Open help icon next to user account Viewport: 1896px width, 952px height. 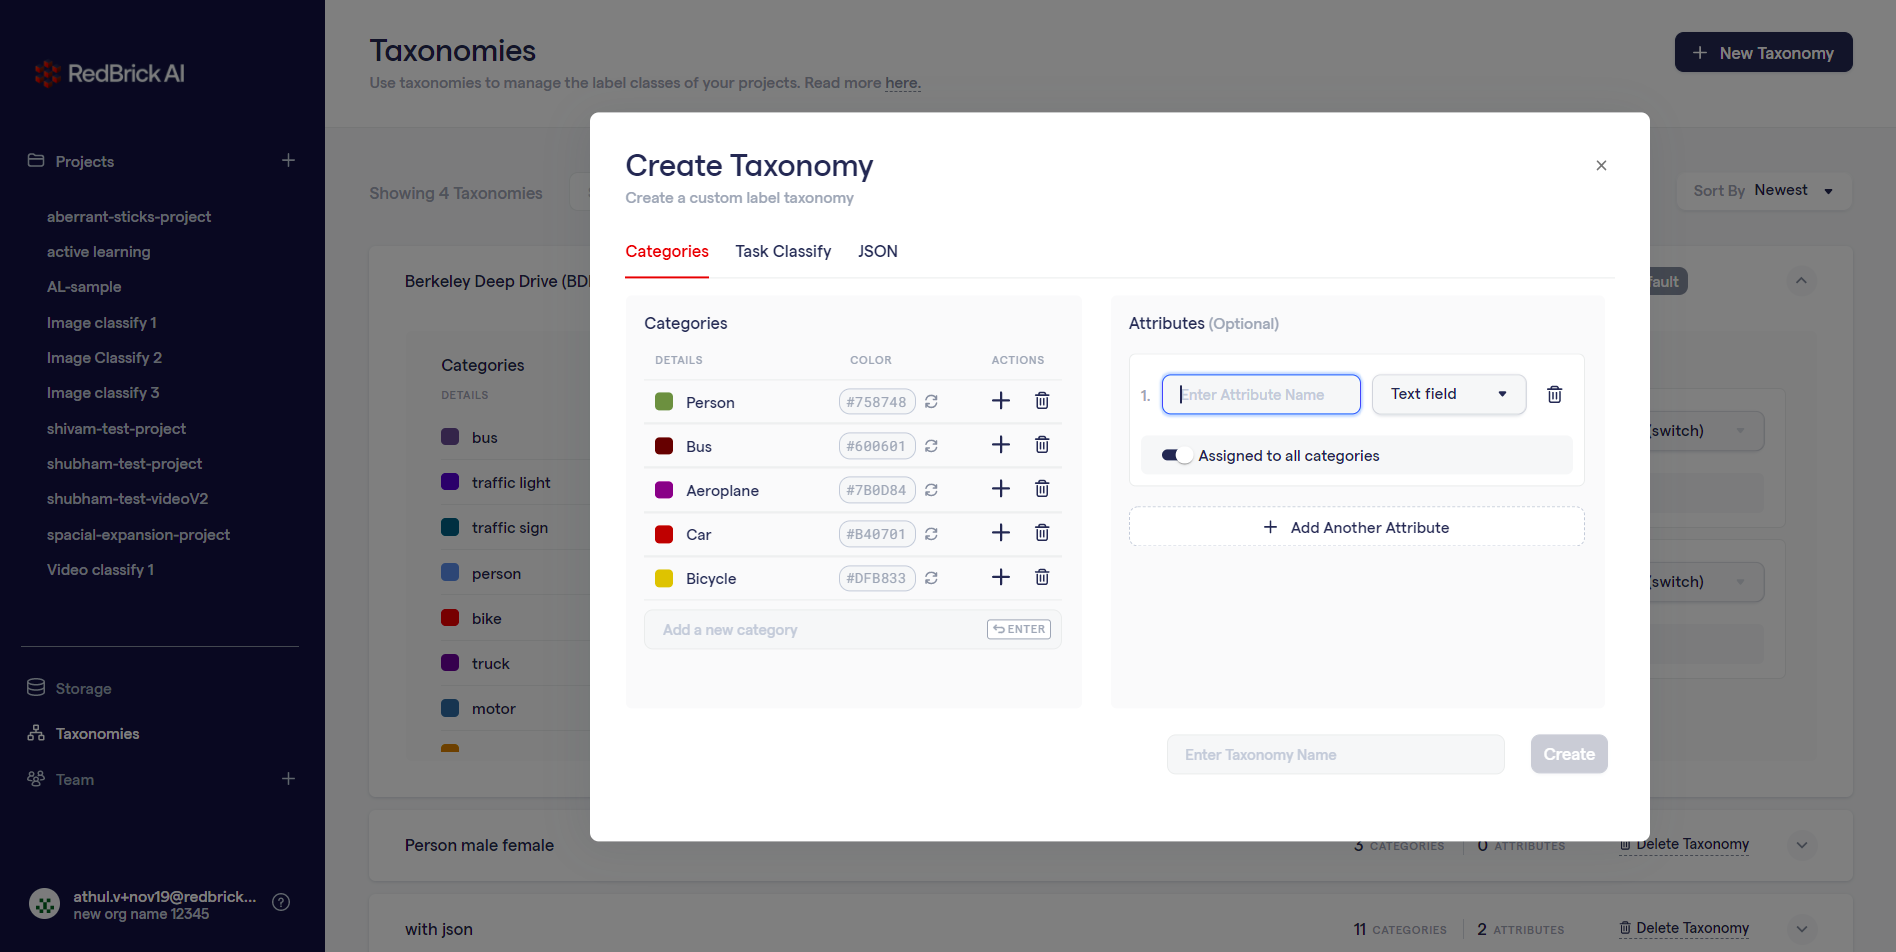(x=281, y=902)
